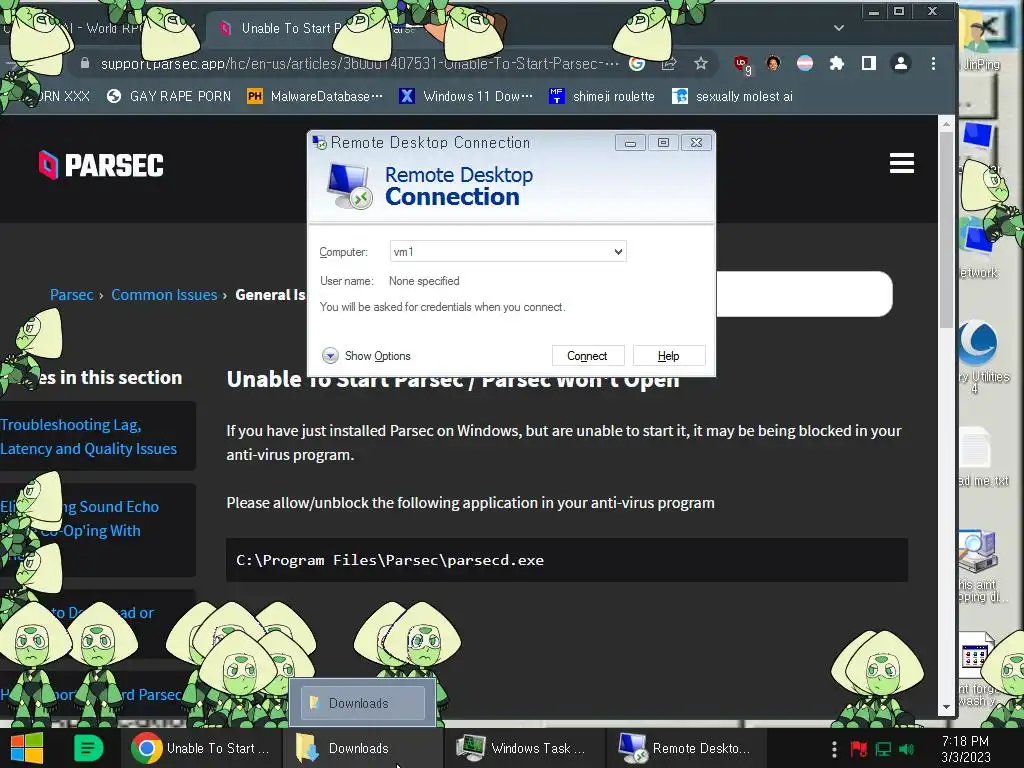Screen dimensions: 1024x768
Task: Click the Google icon in the address bar
Action: pos(637,63)
